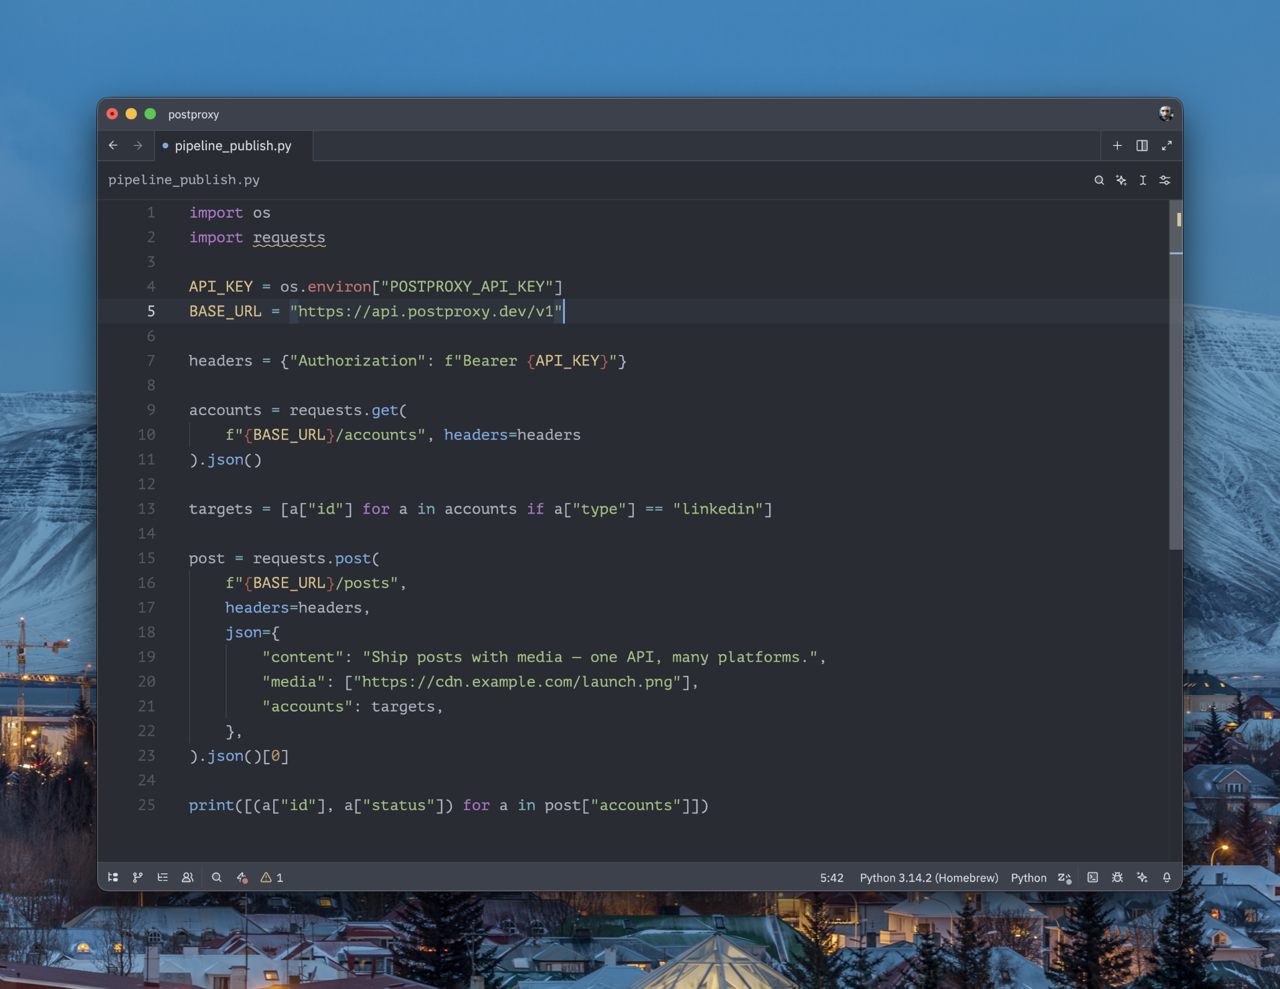Navigate back with the left arrow
Screen dimensions: 1280x989
coord(112,145)
